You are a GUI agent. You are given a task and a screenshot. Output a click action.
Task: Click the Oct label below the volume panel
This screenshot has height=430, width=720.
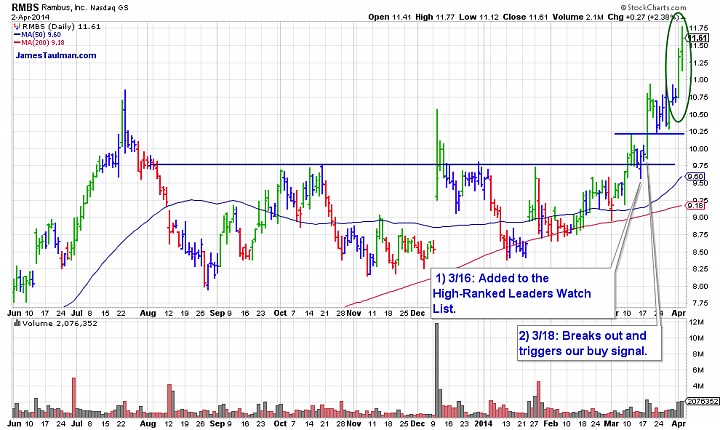[280, 424]
